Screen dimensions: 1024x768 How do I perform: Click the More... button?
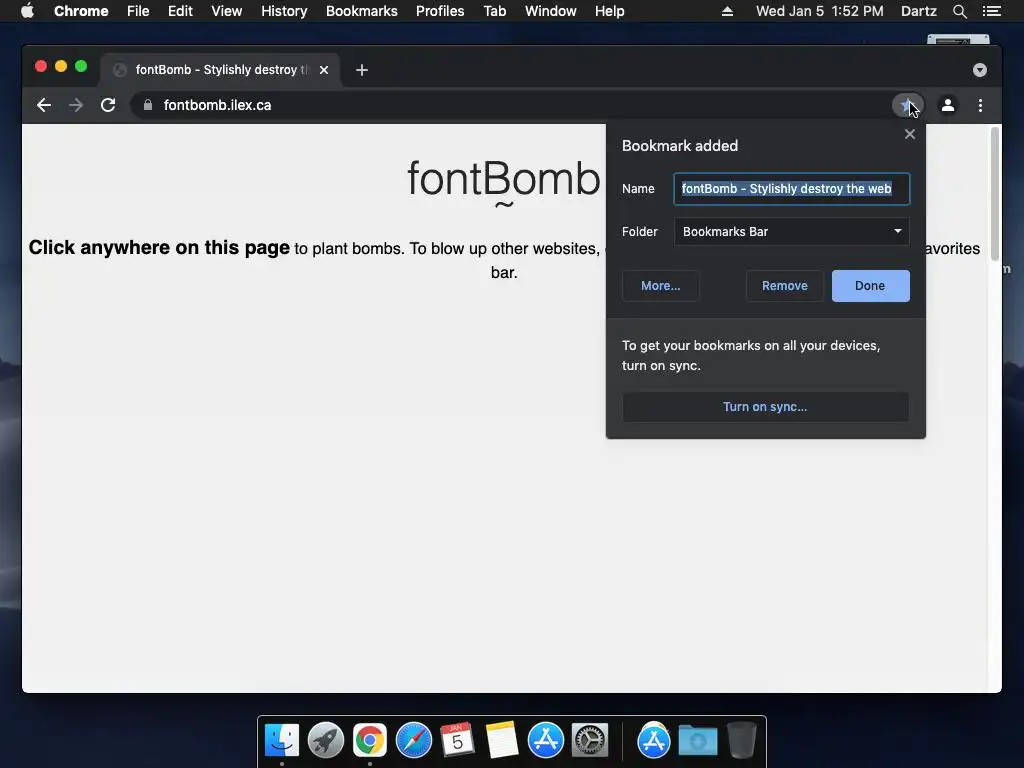(x=660, y=286)
